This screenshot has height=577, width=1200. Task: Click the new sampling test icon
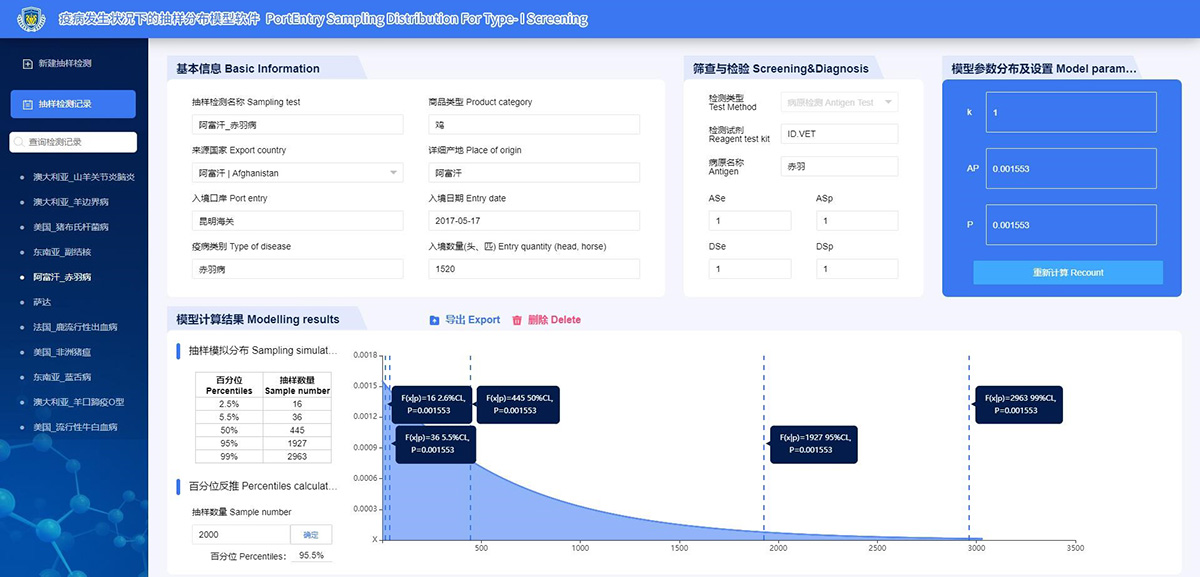tap(27, 64)
